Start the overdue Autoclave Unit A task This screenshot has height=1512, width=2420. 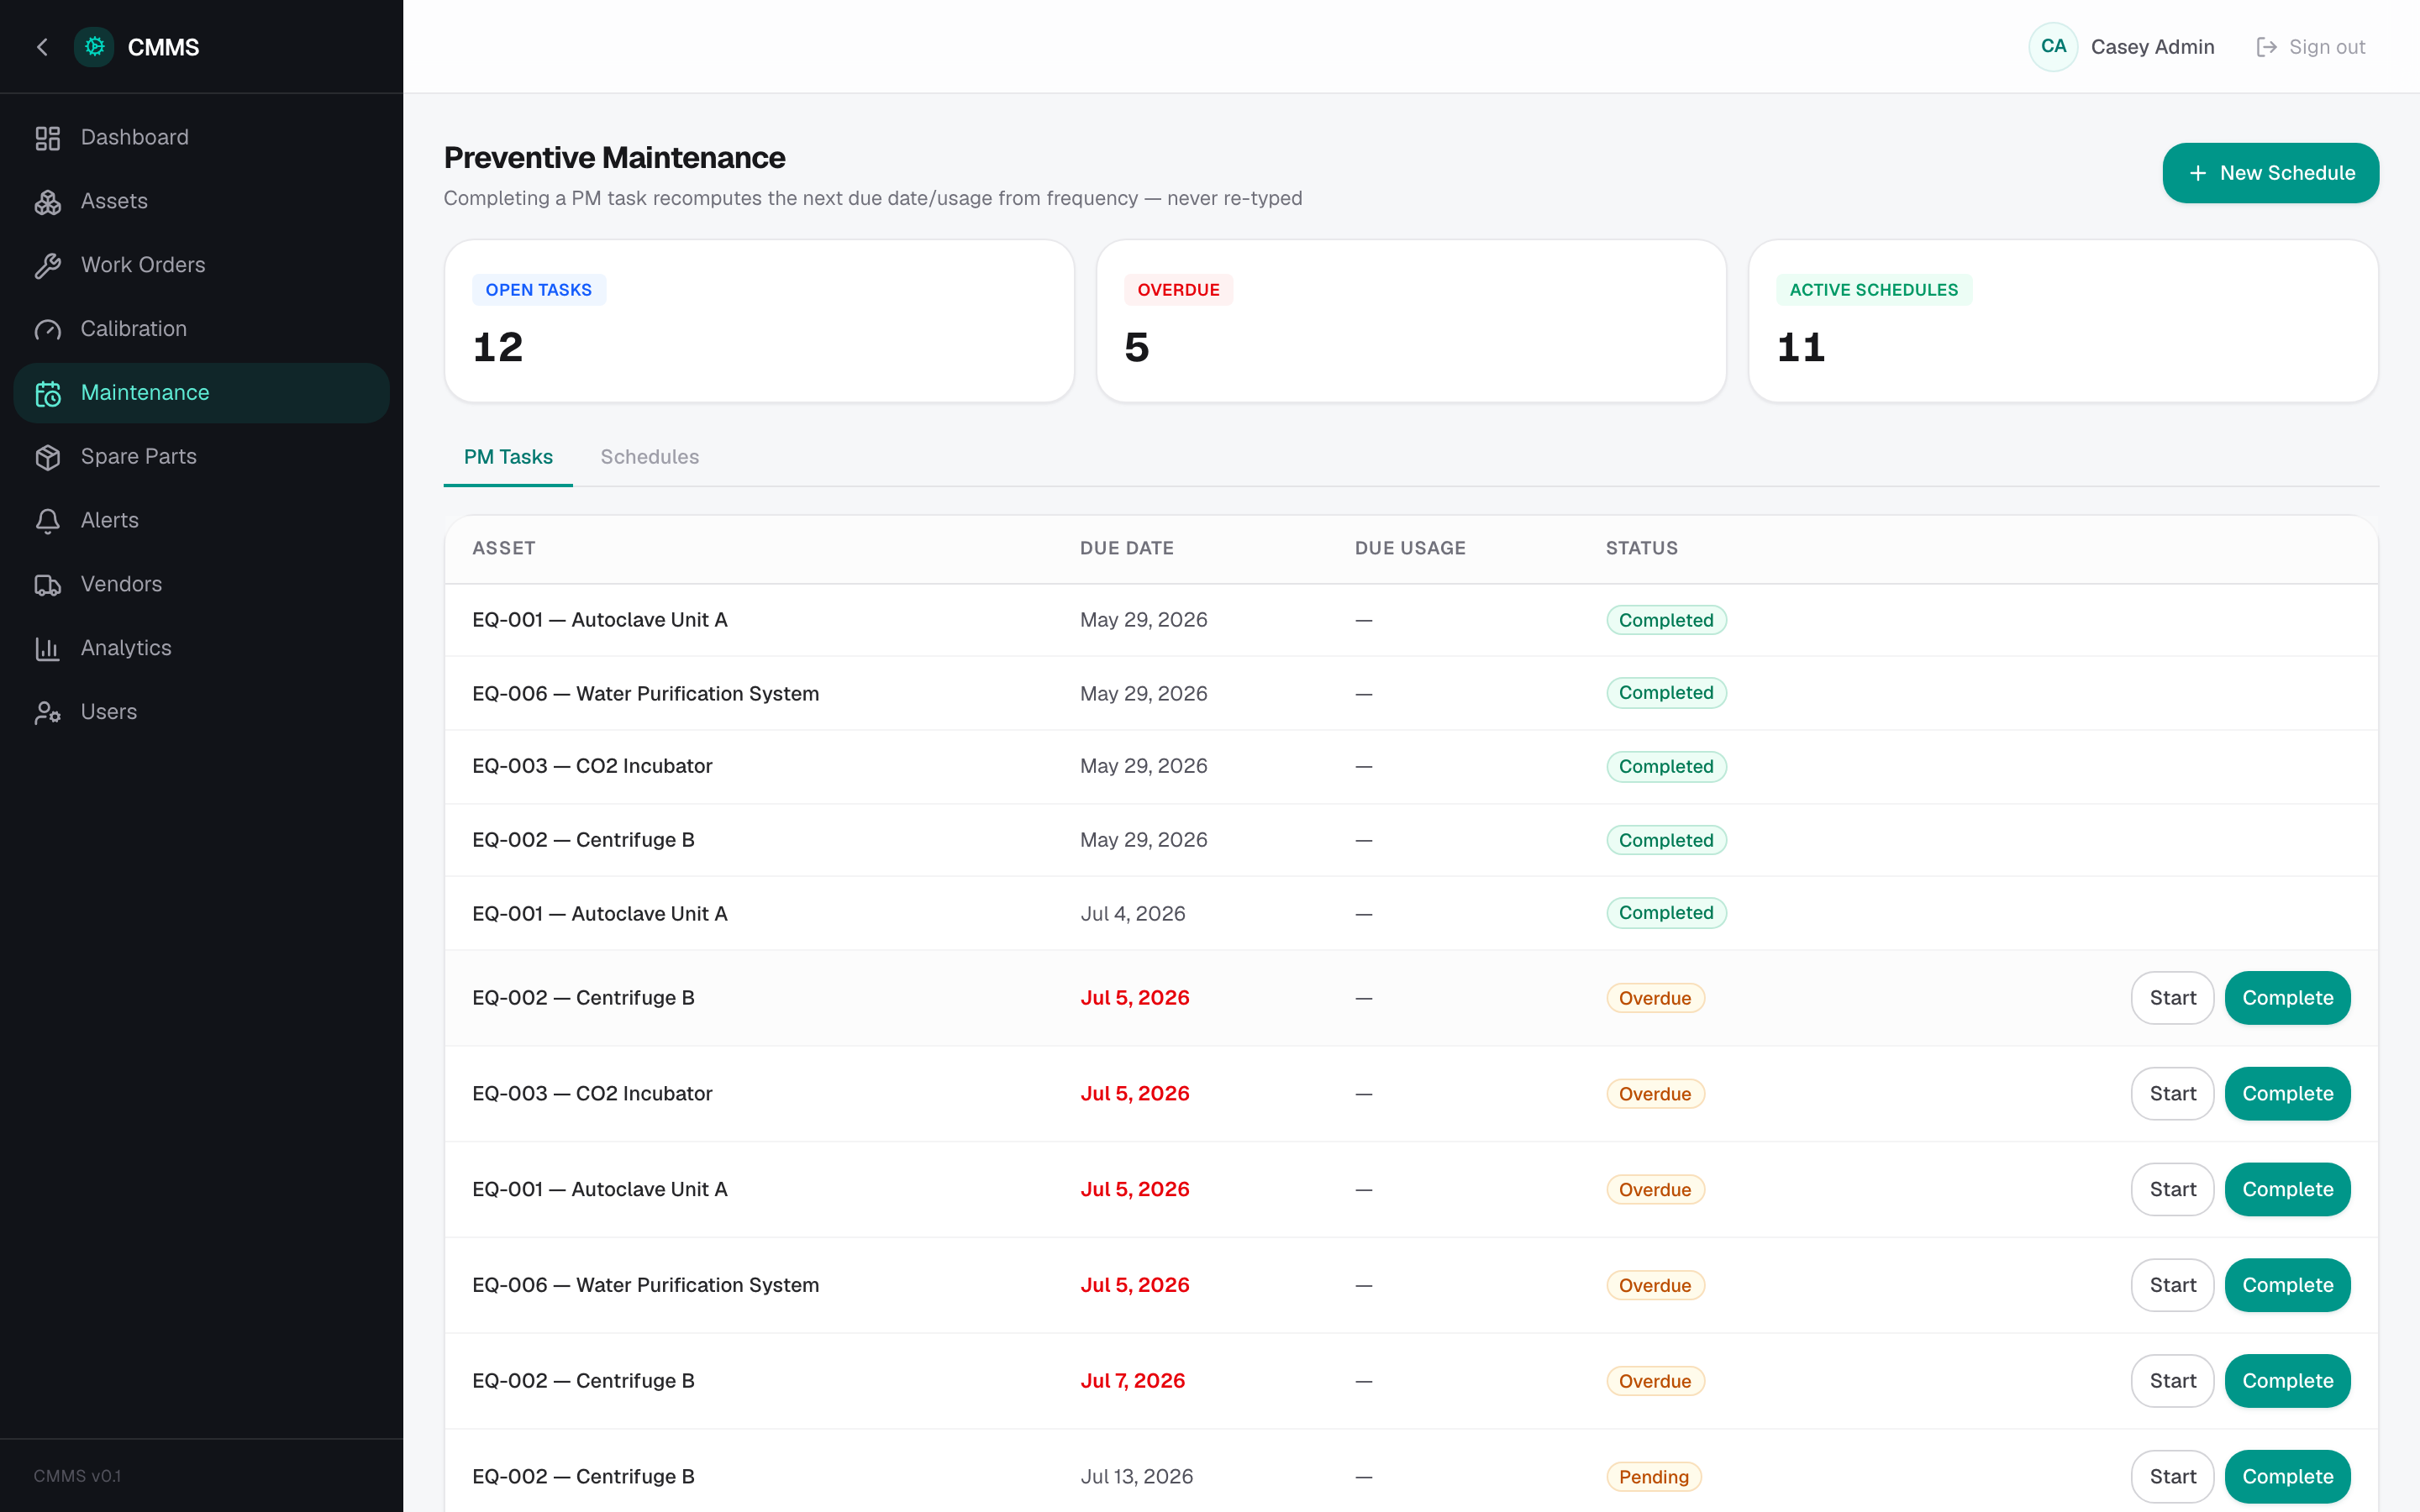pos(2172,1190)
